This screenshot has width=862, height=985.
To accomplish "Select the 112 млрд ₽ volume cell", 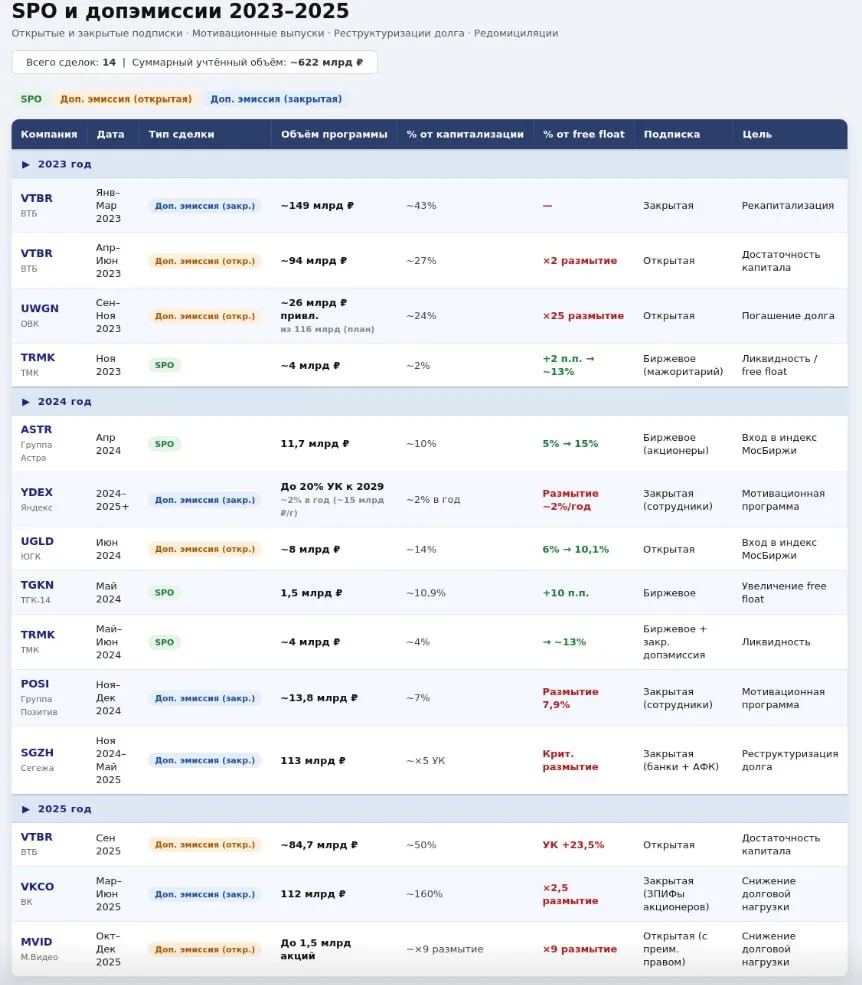I will click(313, 894).
